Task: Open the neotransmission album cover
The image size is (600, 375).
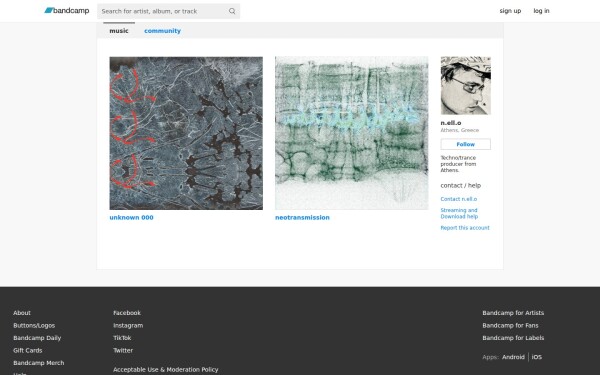Action: pyautogui.click(x=352, y=133)
